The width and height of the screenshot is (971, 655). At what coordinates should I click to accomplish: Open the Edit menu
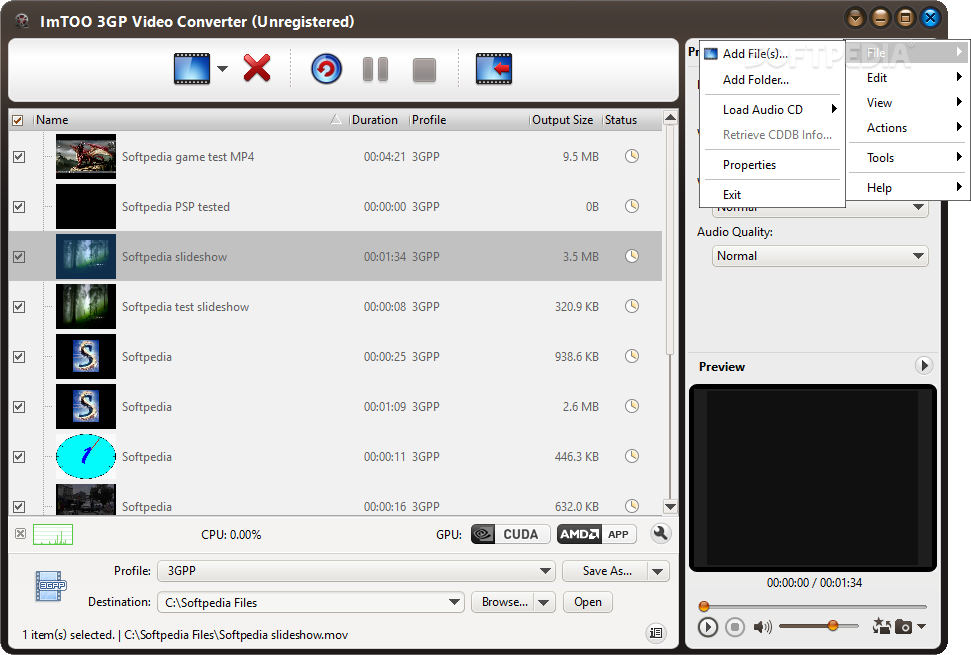coord(910,77)
